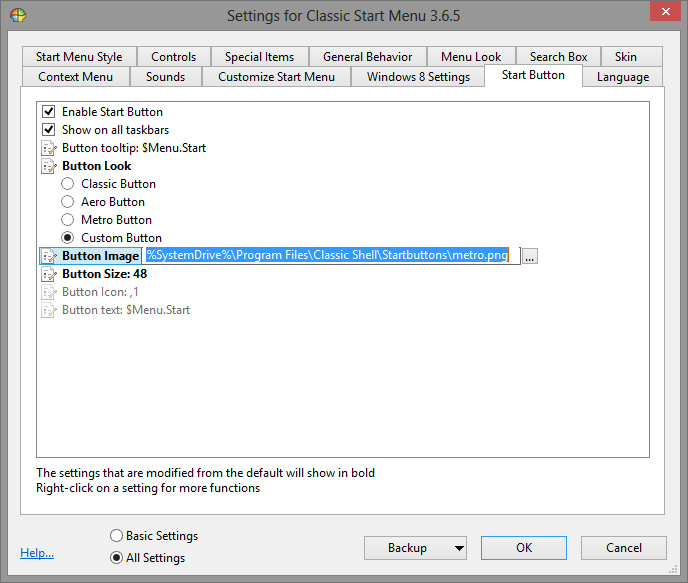Click the Button Image setting icon
The width and height of the screenshot is (688, 583).
pyautogui.click(x=49, y=256)
